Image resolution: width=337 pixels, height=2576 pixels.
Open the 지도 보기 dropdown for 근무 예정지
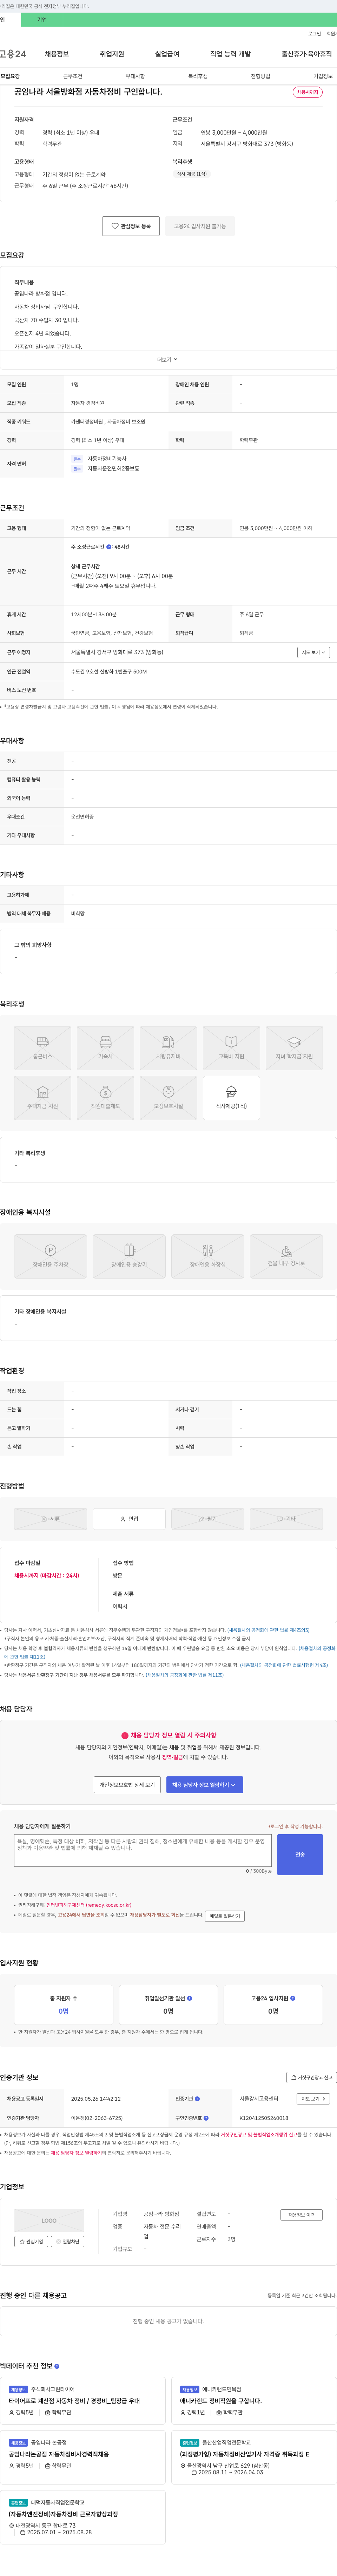(313, 652)
